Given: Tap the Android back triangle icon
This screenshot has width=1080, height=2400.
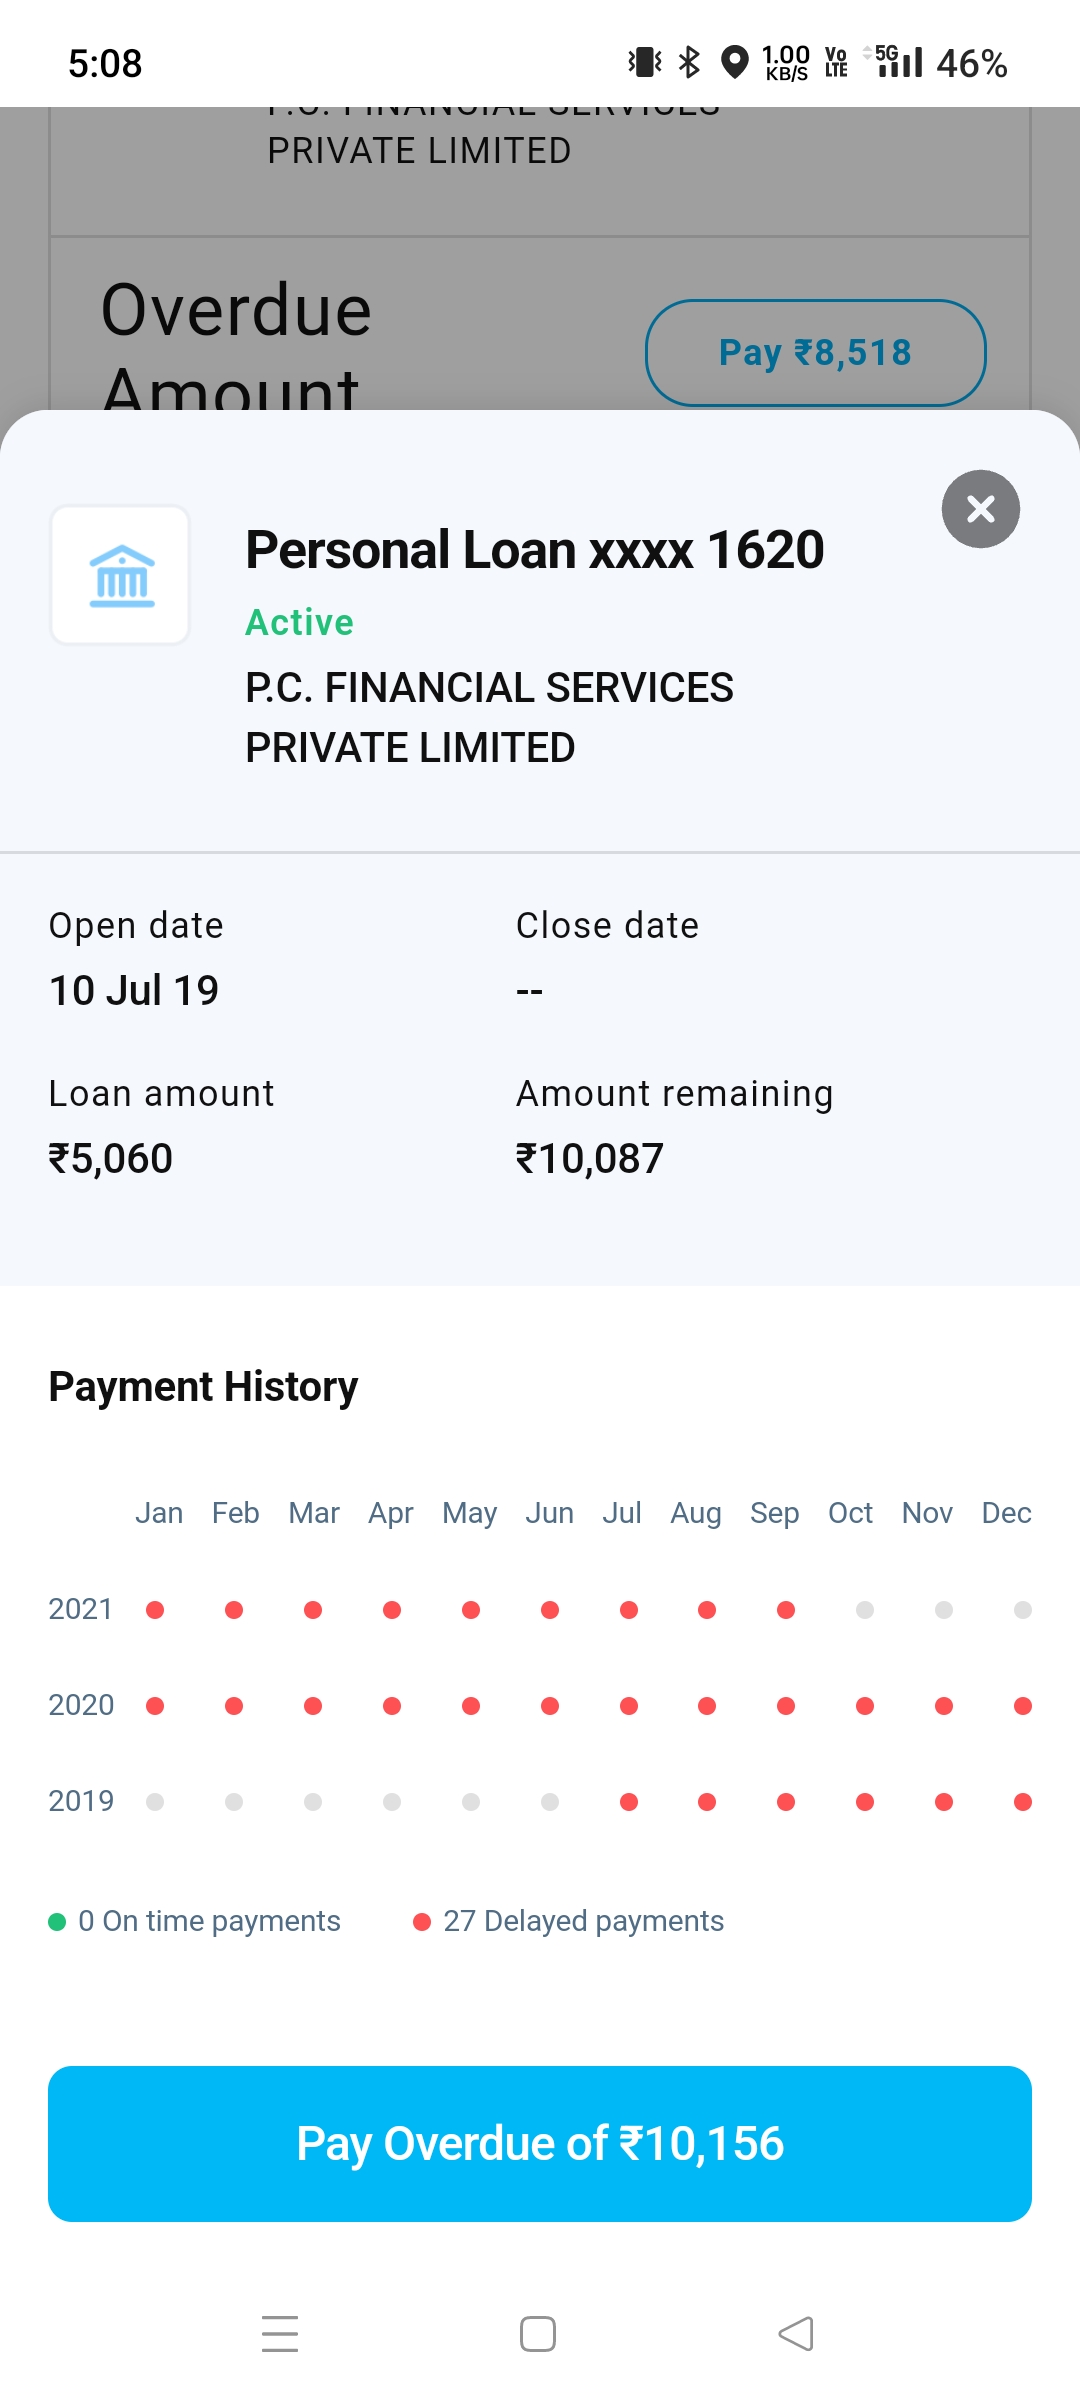Looking at the screenshot, I should [x=796, y=2333].
